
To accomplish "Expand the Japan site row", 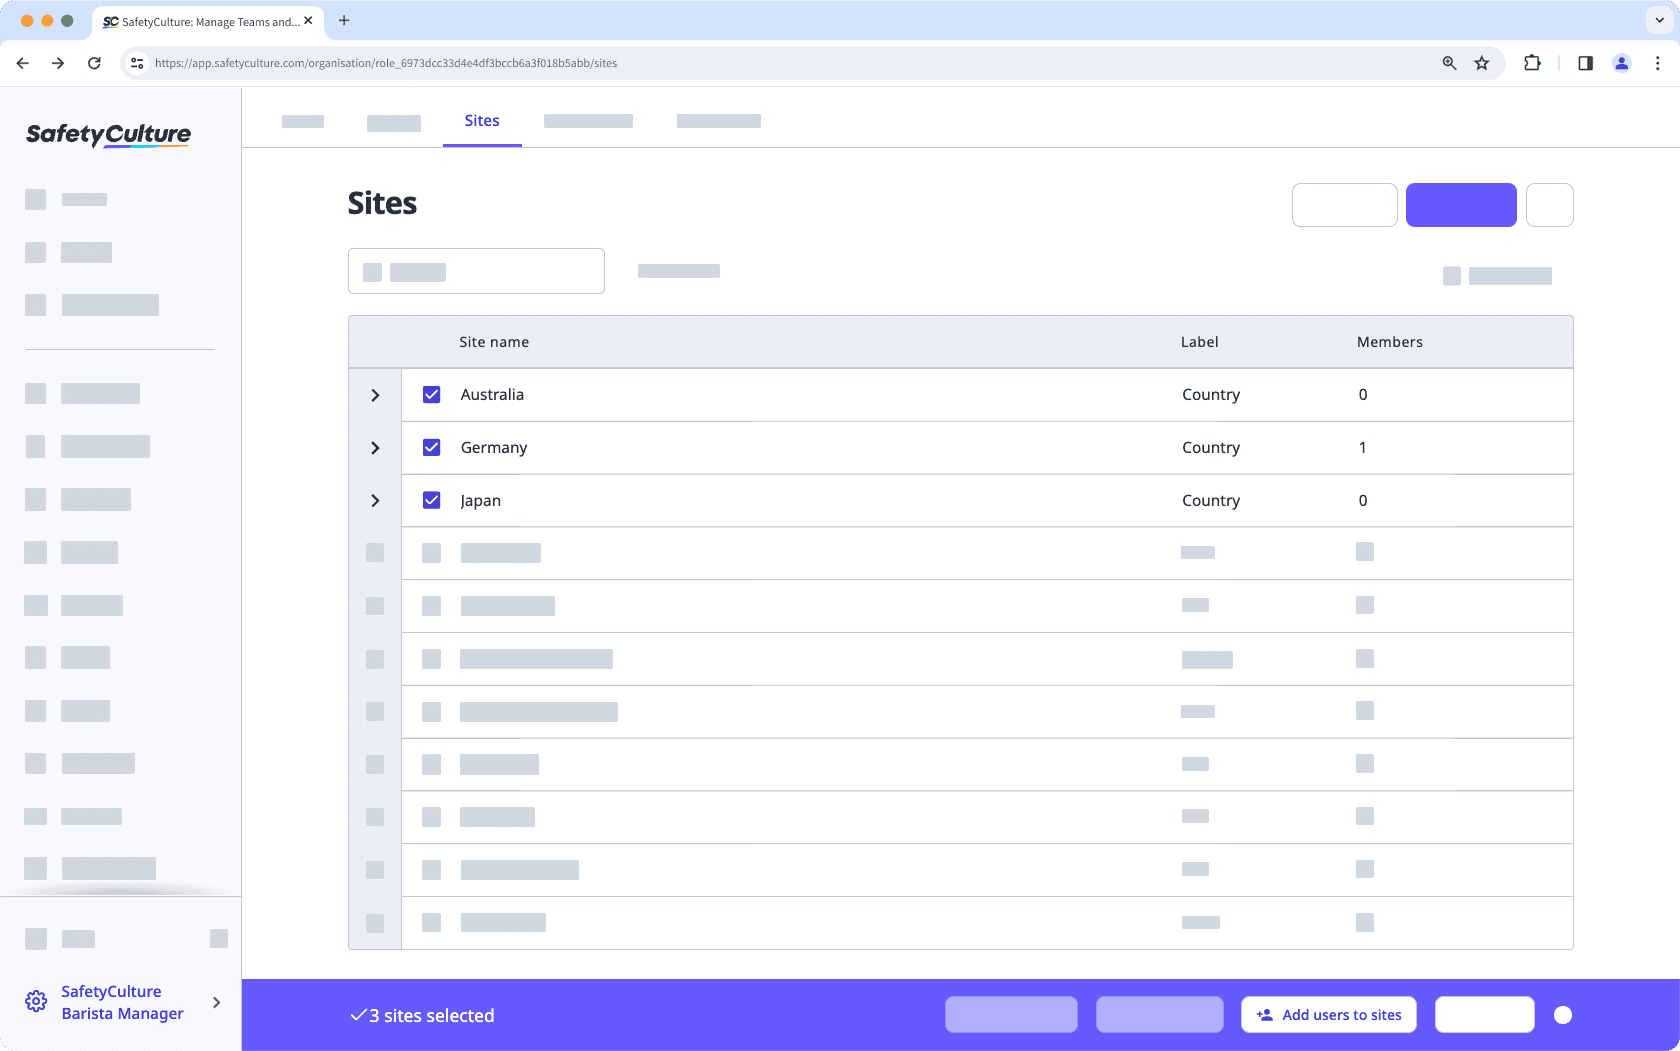I will [375, 500].
